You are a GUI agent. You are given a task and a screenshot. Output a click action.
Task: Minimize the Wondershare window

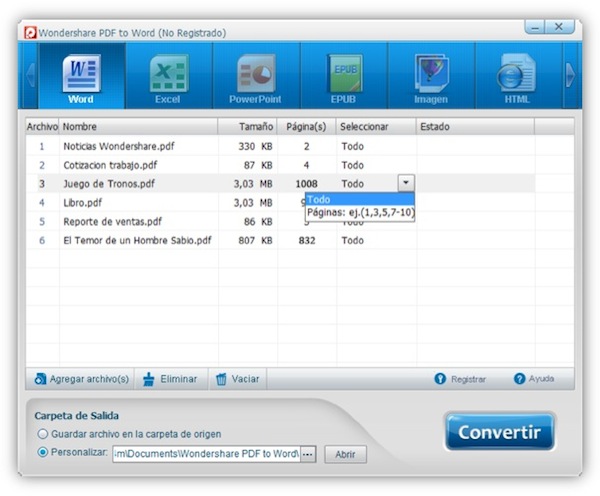[x=535, y=27]
